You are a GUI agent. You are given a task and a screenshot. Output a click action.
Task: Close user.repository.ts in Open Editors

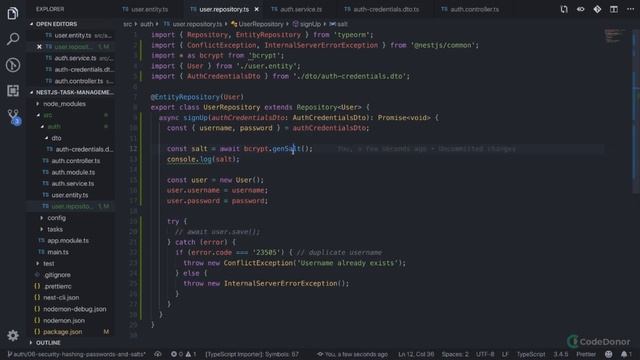(x=39, y=47)
